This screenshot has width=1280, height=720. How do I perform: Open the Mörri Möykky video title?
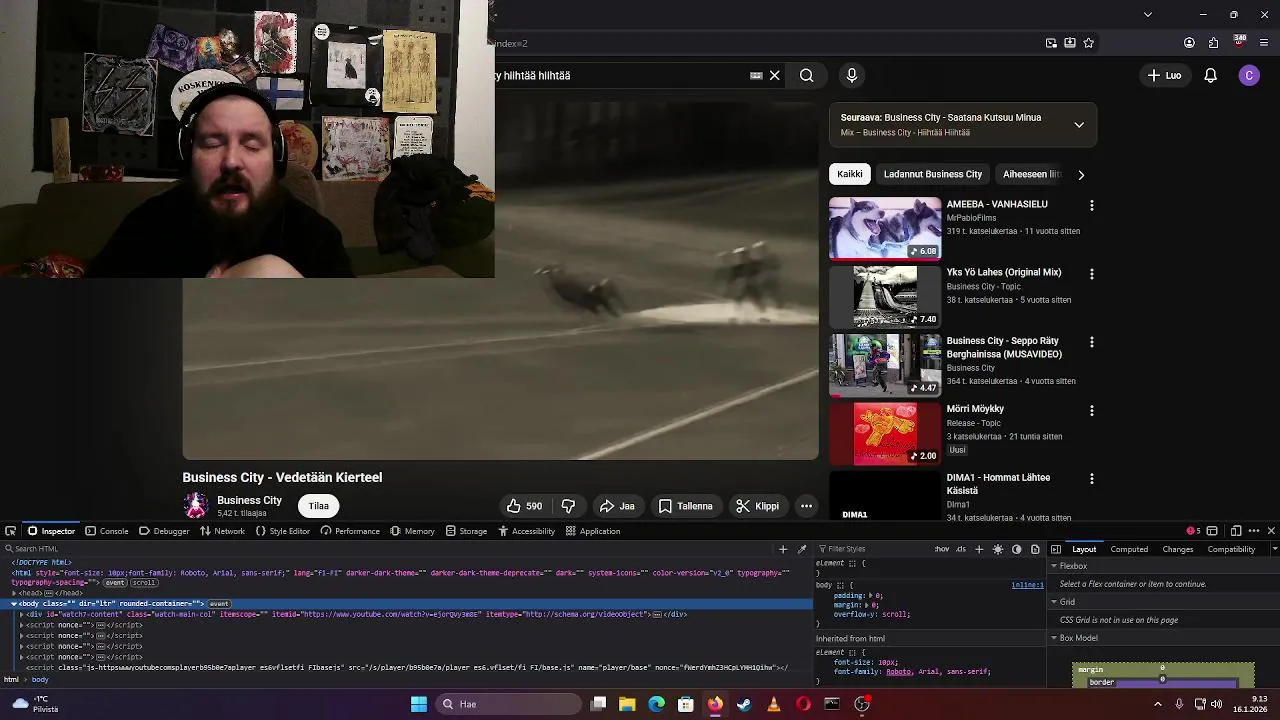975,409
